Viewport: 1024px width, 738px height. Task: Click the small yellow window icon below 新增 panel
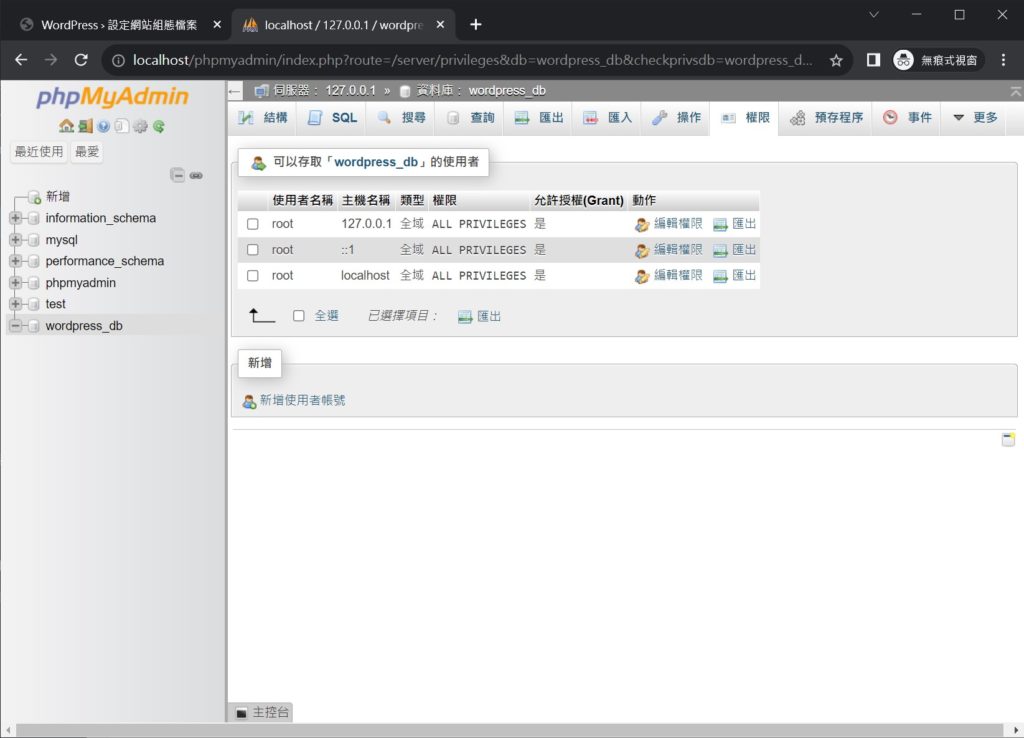click(x=1008, y=439)
